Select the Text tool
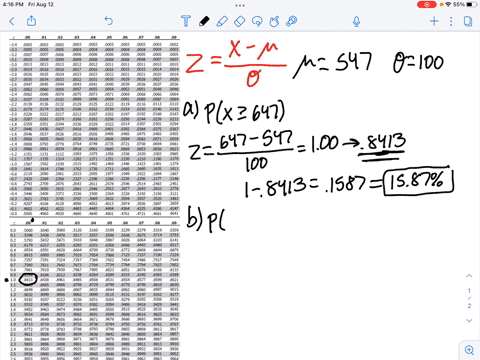The width and height of the screenshot is (480, 360). [186, 21]
